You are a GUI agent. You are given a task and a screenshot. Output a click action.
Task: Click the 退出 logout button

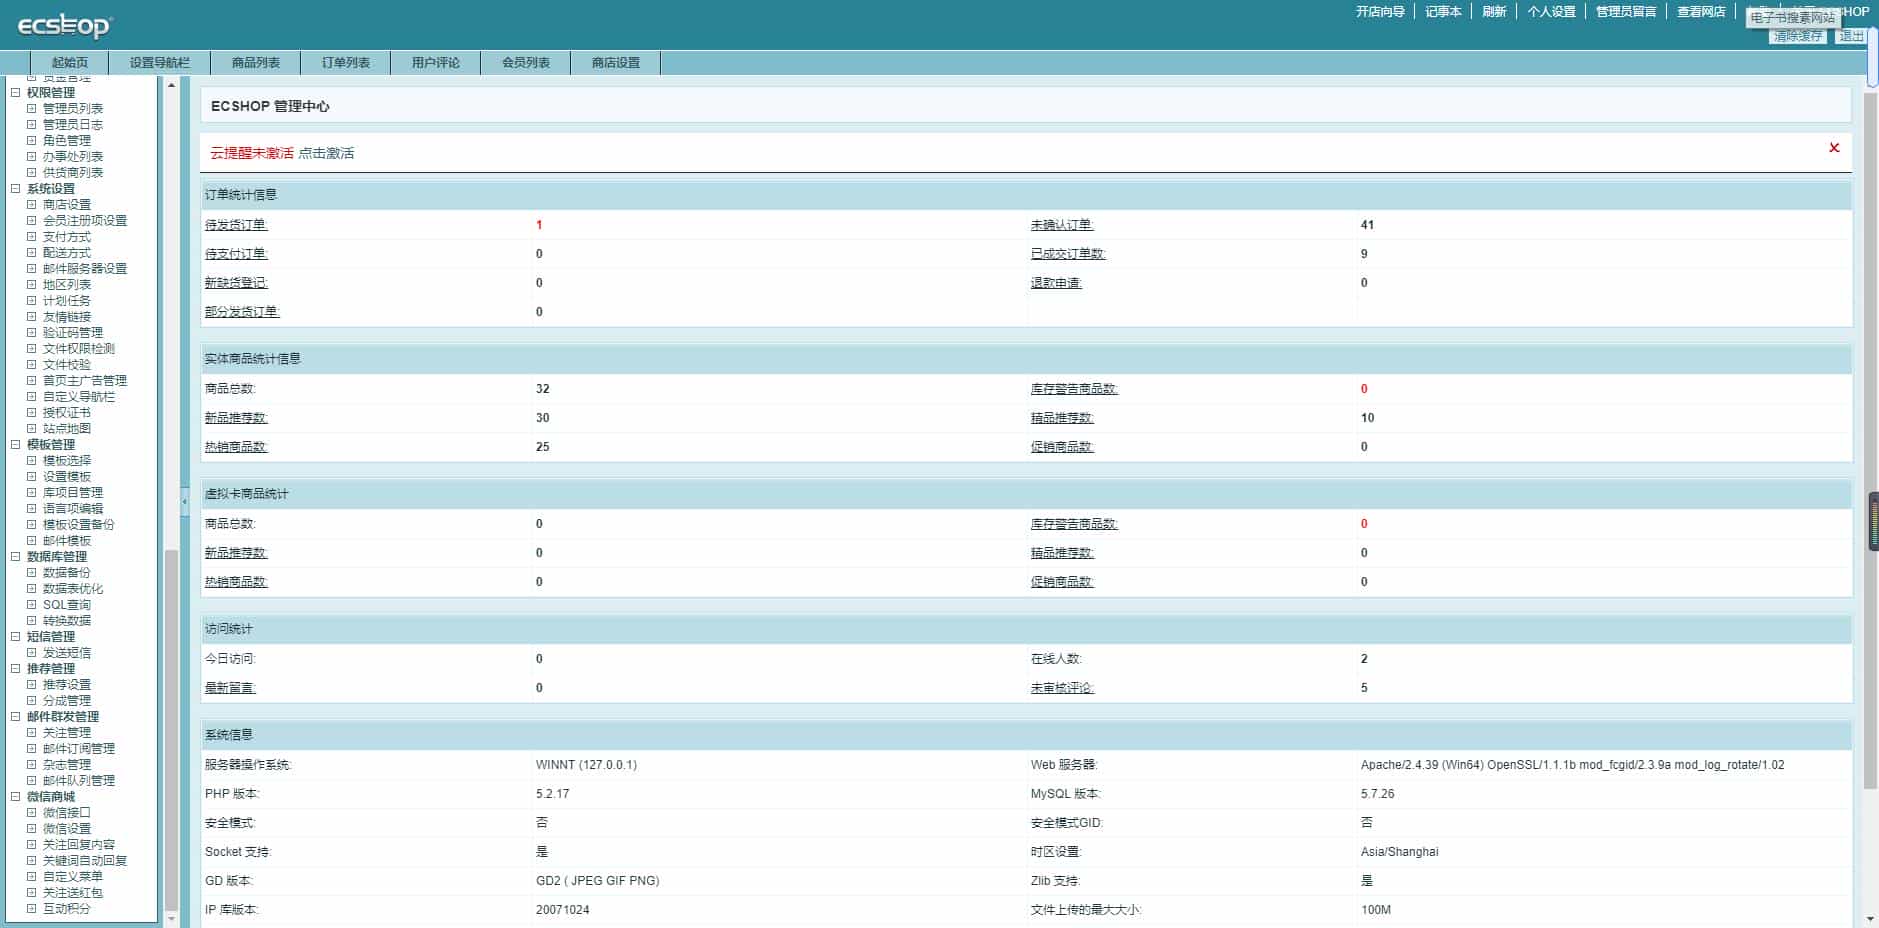coord(1851,36)
